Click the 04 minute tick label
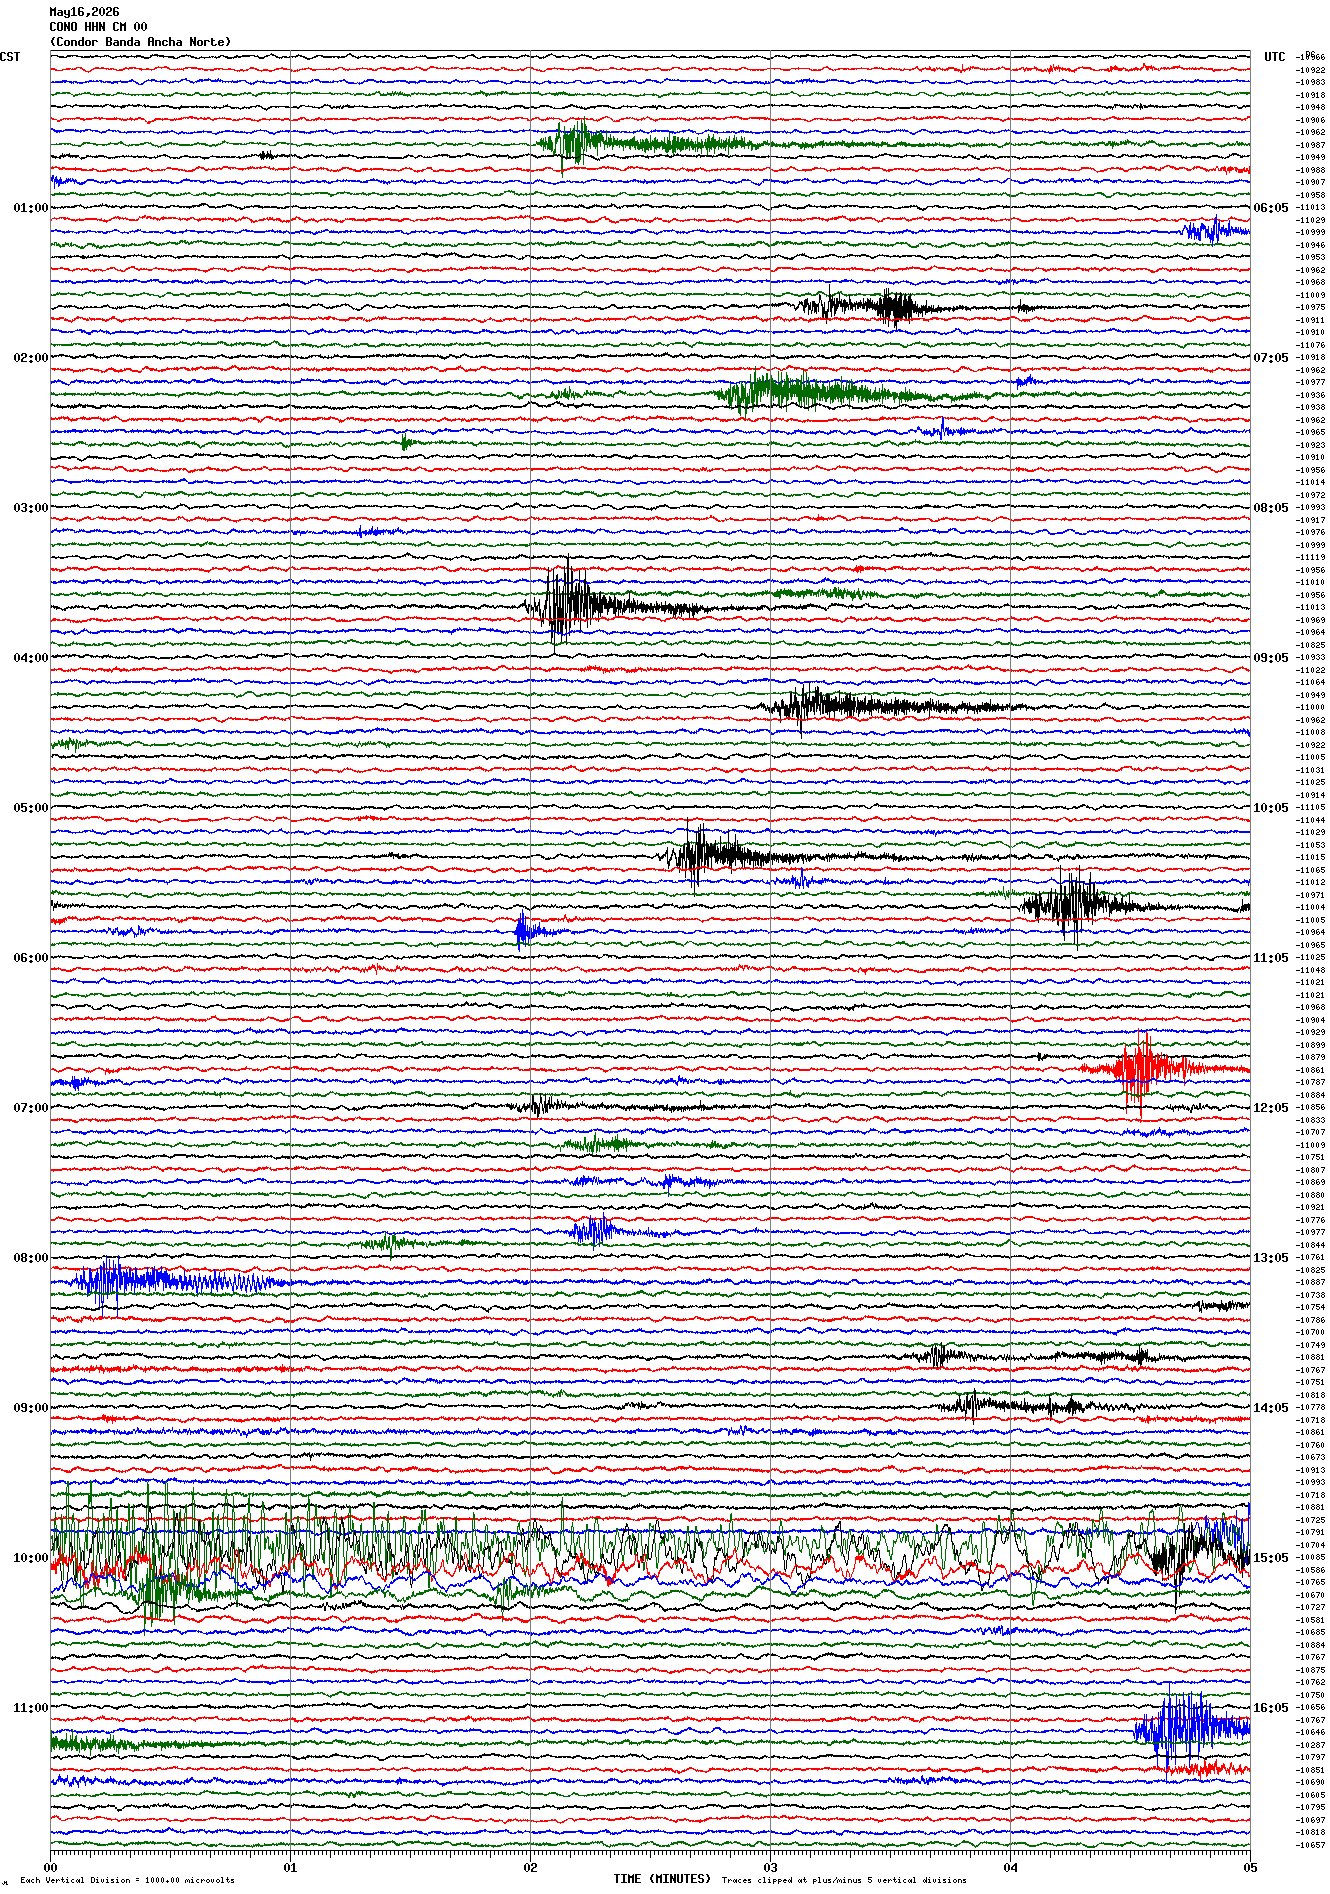 [1010, 1867]
